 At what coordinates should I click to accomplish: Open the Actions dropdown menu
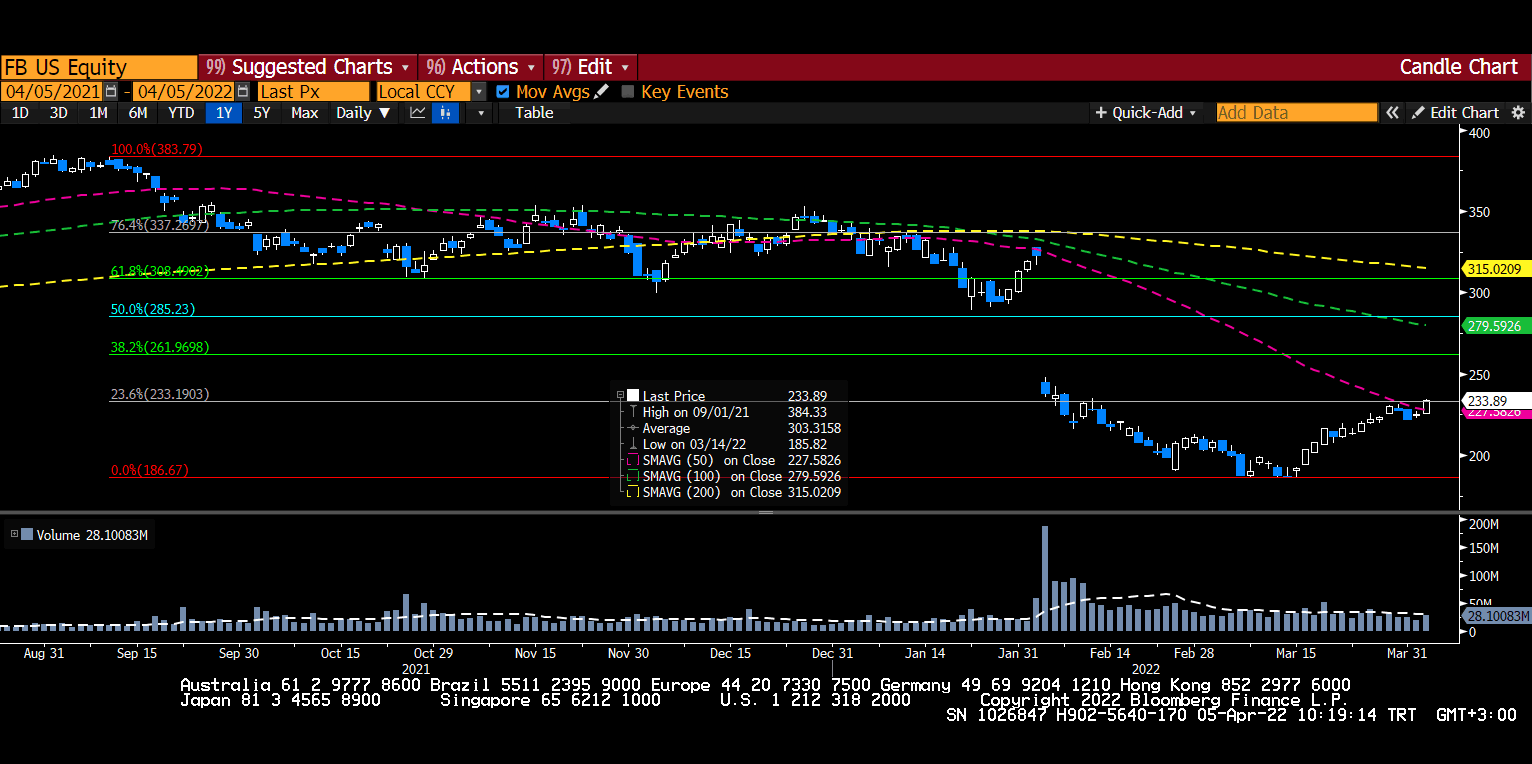click(x=483, y=67)
